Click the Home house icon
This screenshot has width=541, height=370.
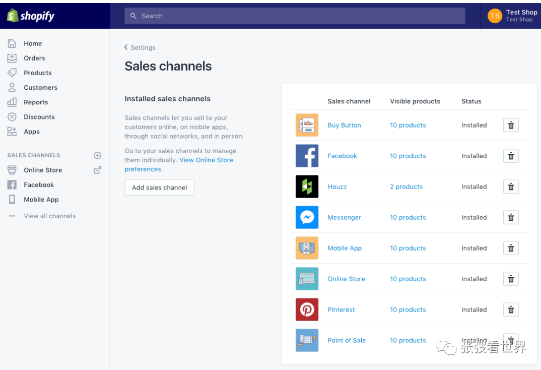pyautogui.click(x=12, y=43)
